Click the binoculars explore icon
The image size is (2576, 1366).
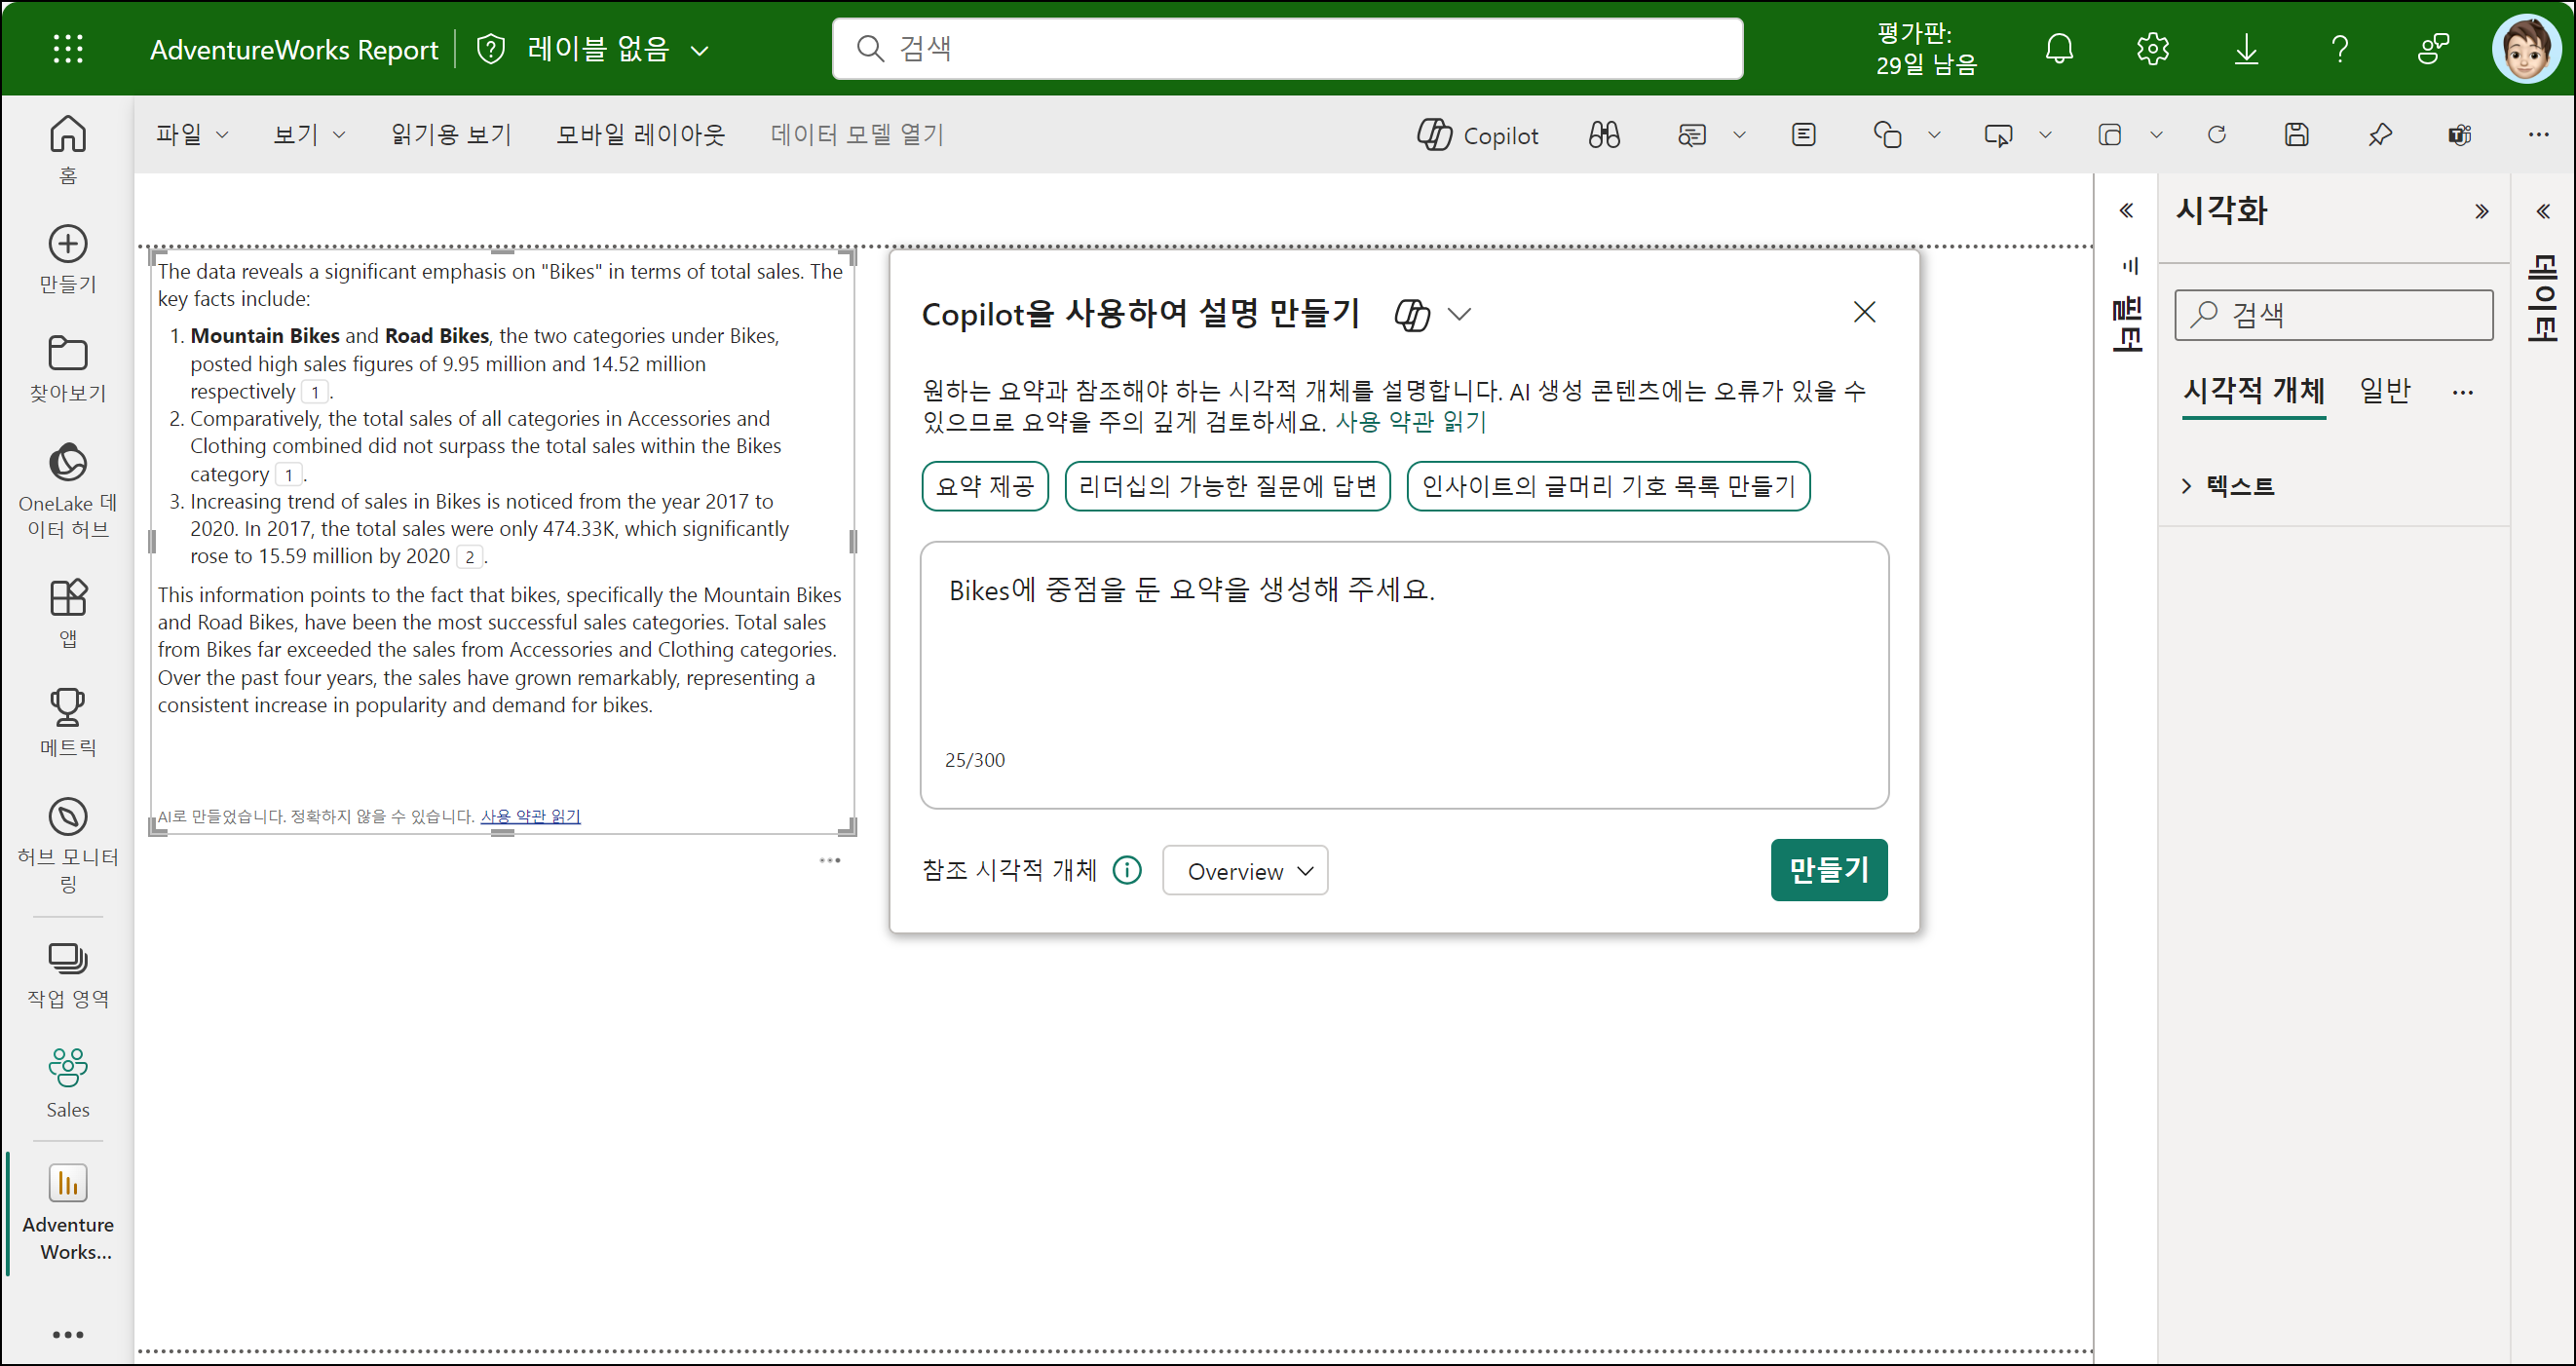pos(1604,135)
